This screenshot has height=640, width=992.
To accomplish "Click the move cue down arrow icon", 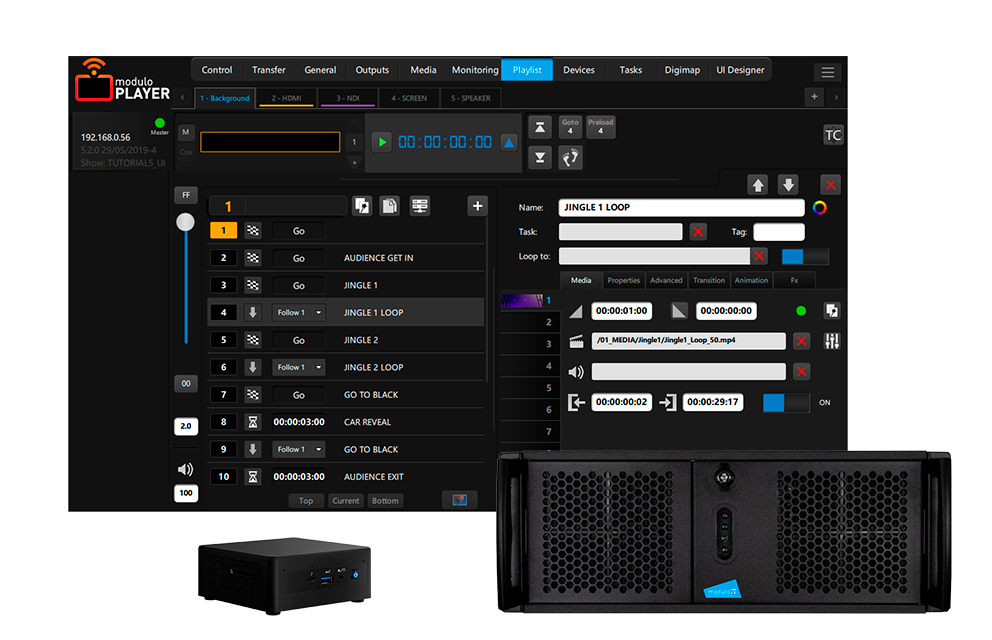I will [788, 185].
